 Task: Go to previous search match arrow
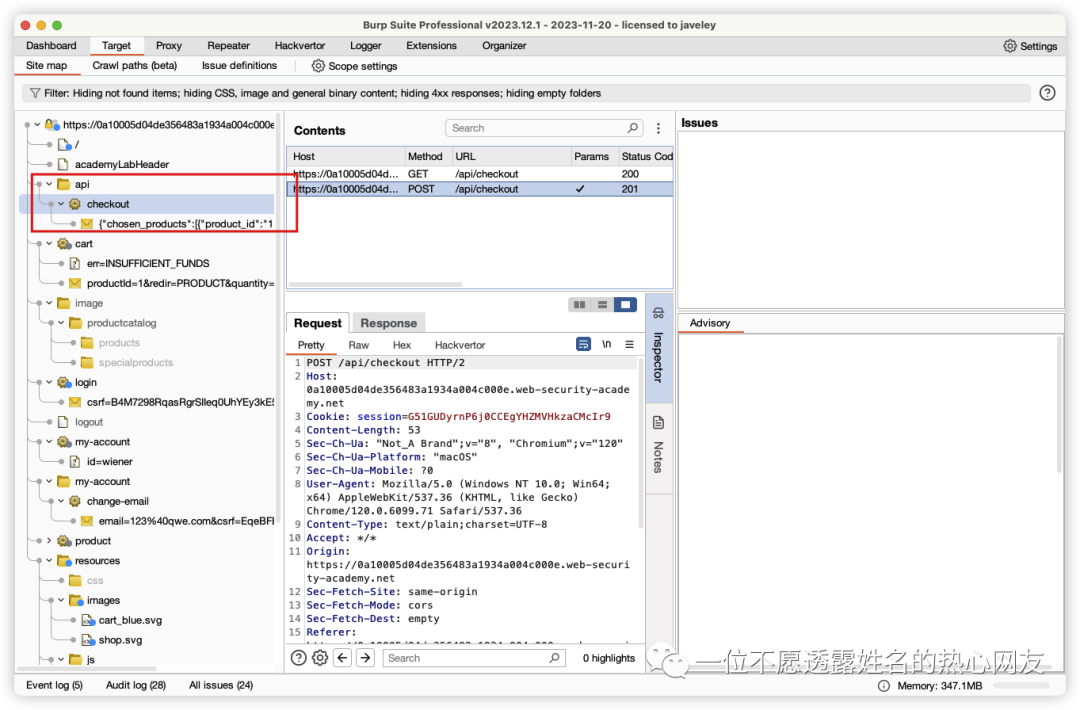tap(342, 658)
